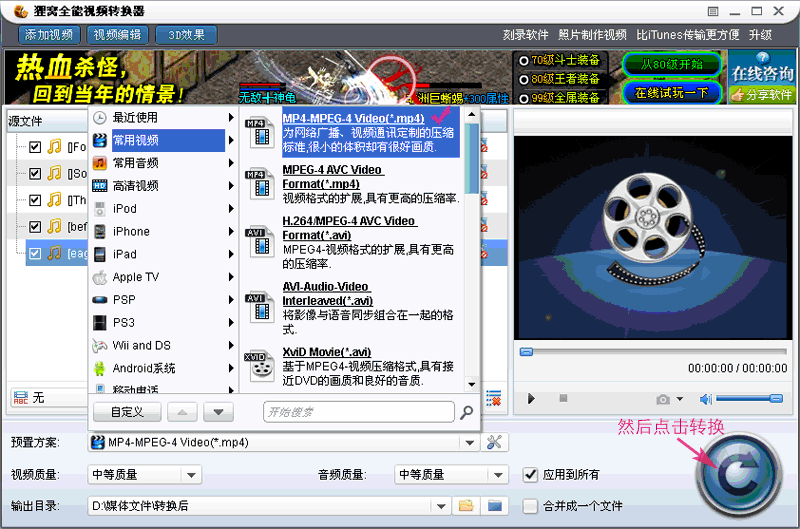Click the 开始搜索 search field
The height and width of the screenshot is (529, 800).
pos(359,412)
